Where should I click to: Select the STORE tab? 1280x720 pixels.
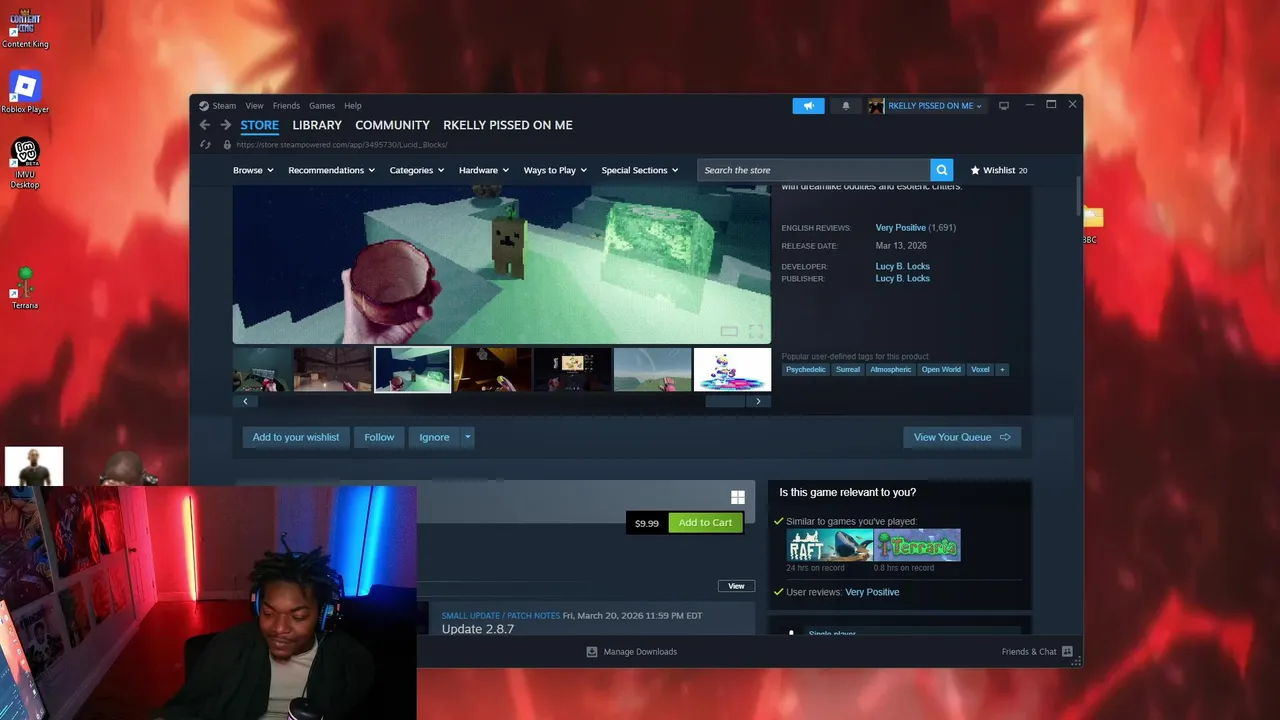[x=259, y=125]
